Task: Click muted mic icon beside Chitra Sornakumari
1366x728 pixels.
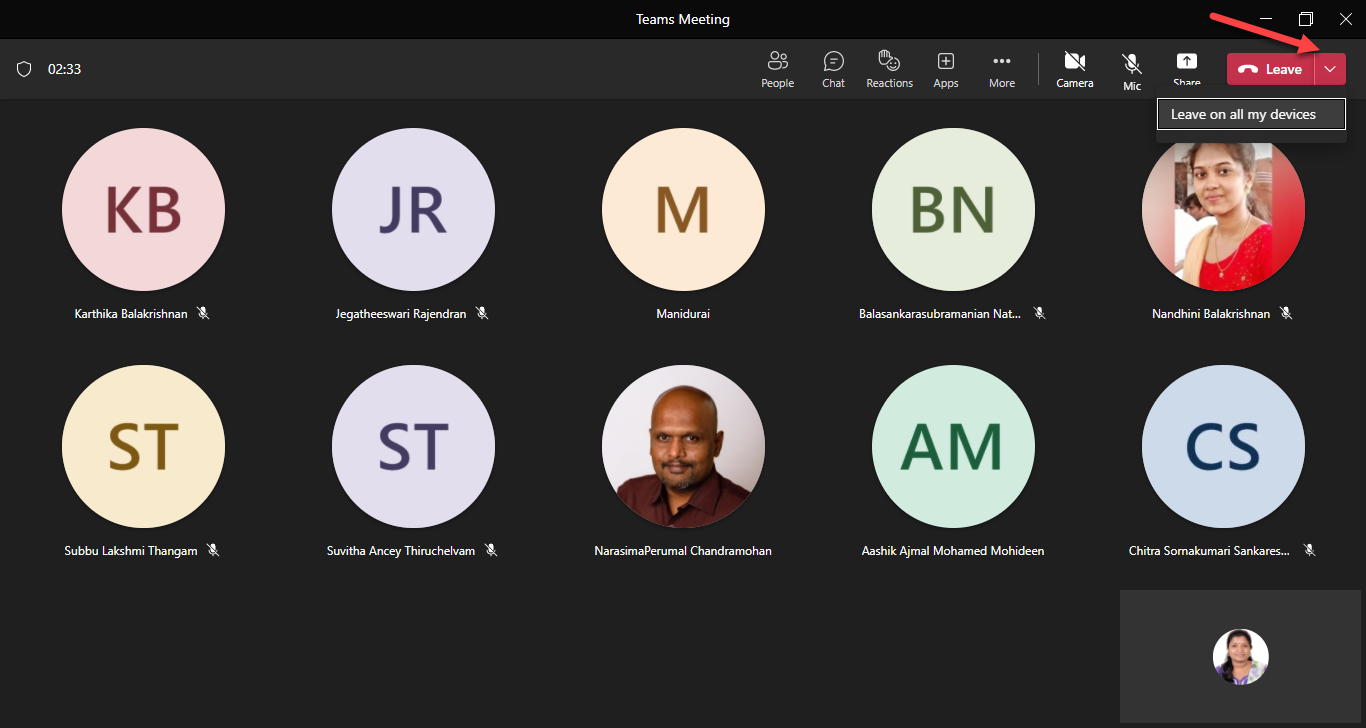Action: click(x=1309, y=550)
